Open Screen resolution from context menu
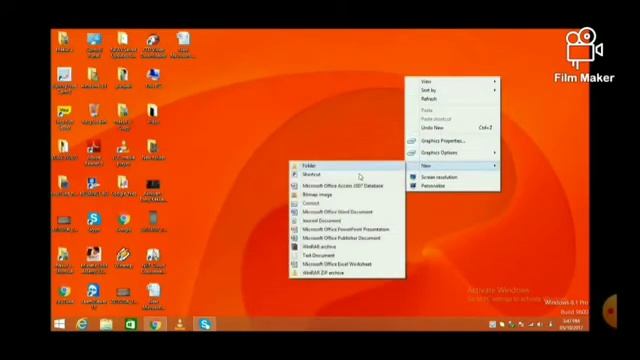640x360 pixels. click(x=453, y=177)
